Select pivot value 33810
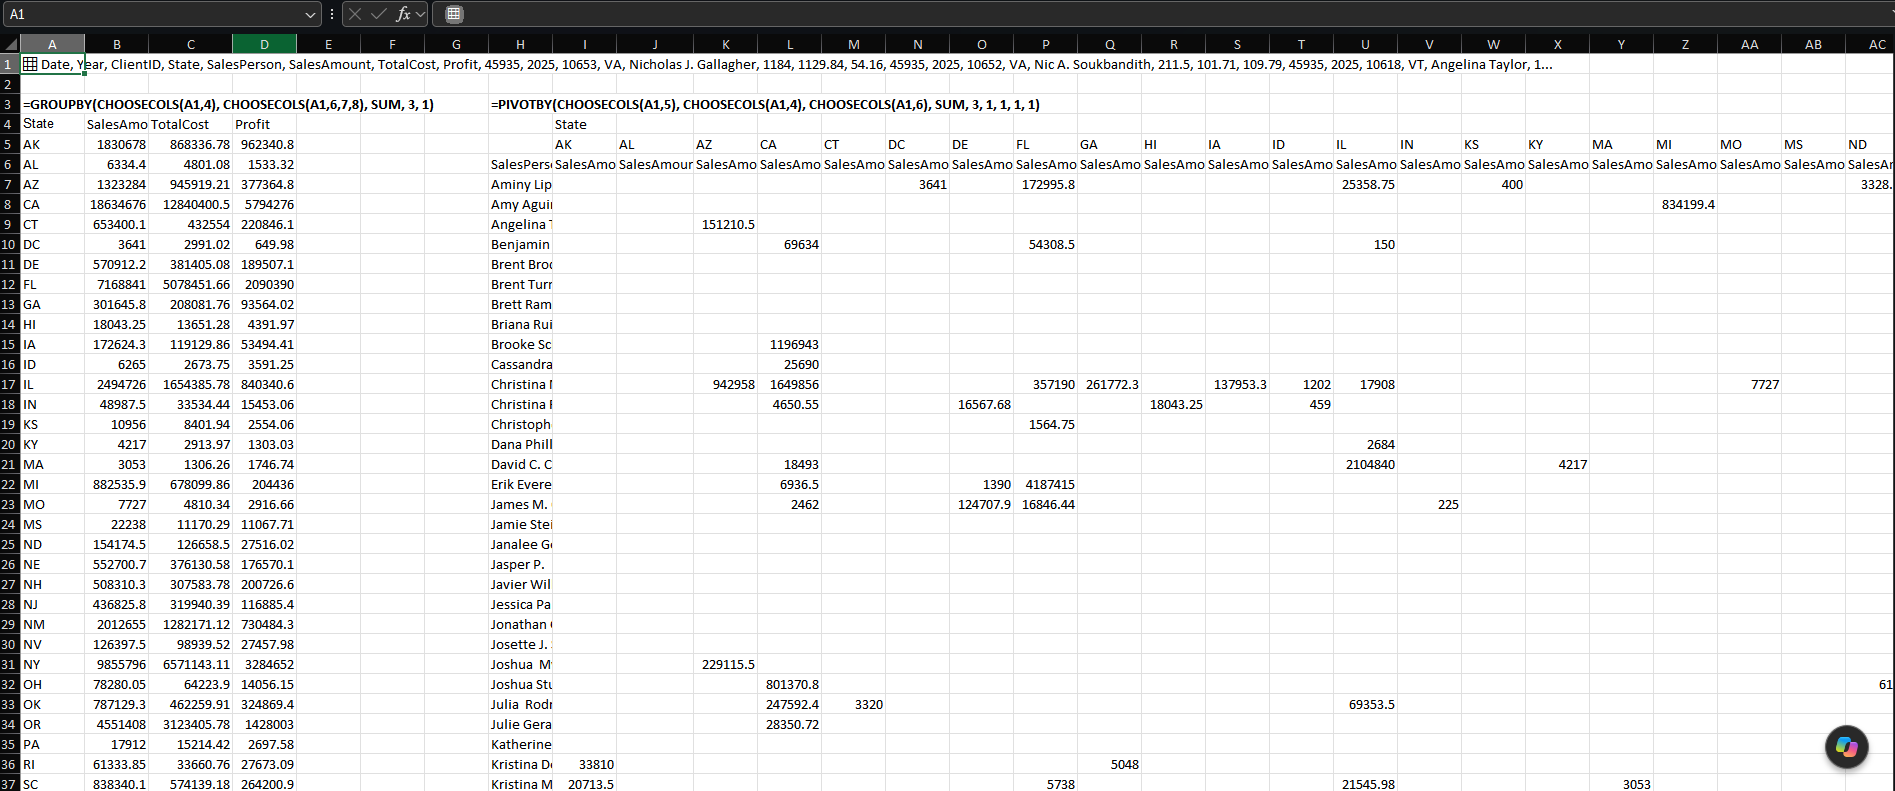The image size is (1895, 791). click(584, 764)
